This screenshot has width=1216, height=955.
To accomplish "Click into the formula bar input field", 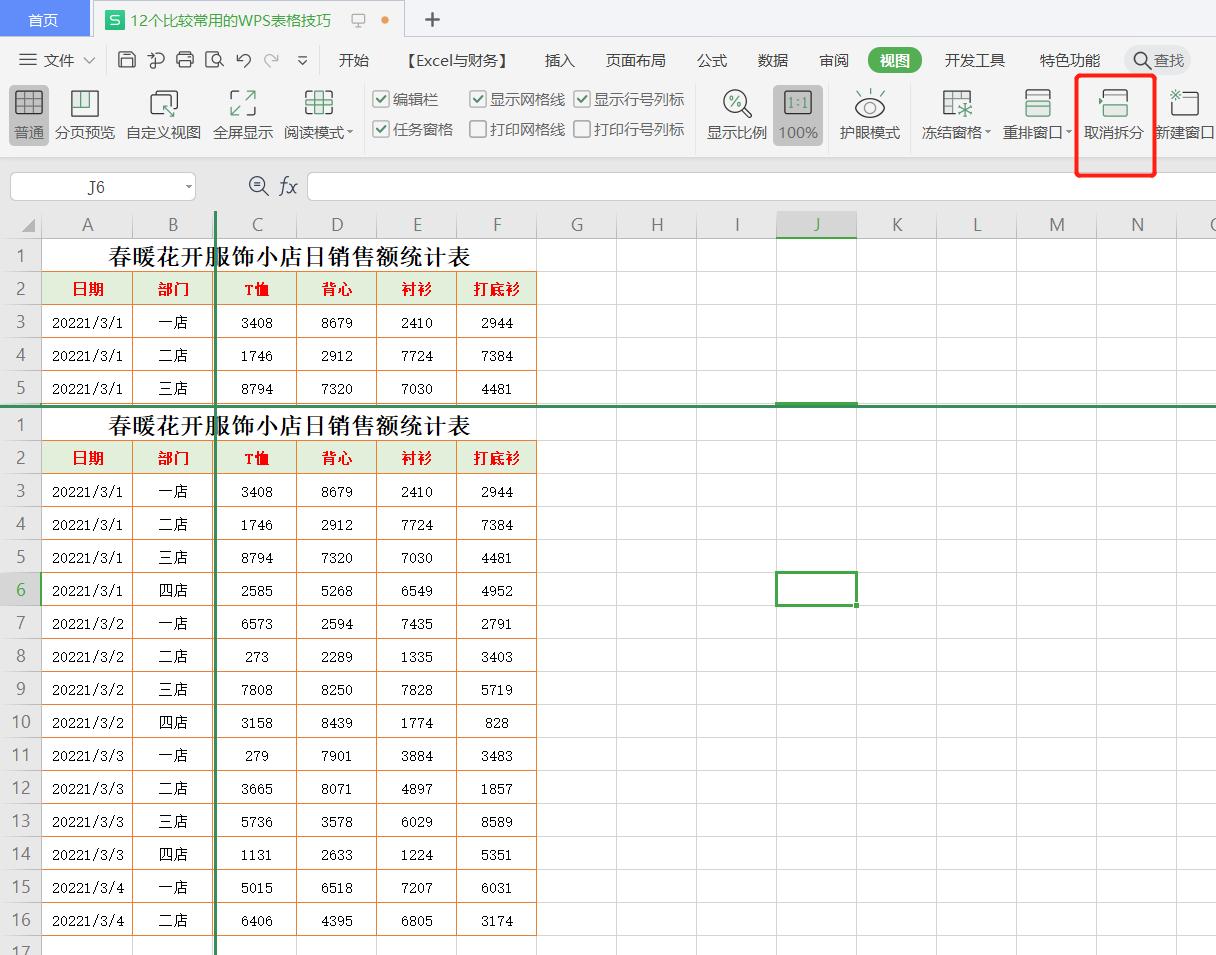I will tap(760, 187).
